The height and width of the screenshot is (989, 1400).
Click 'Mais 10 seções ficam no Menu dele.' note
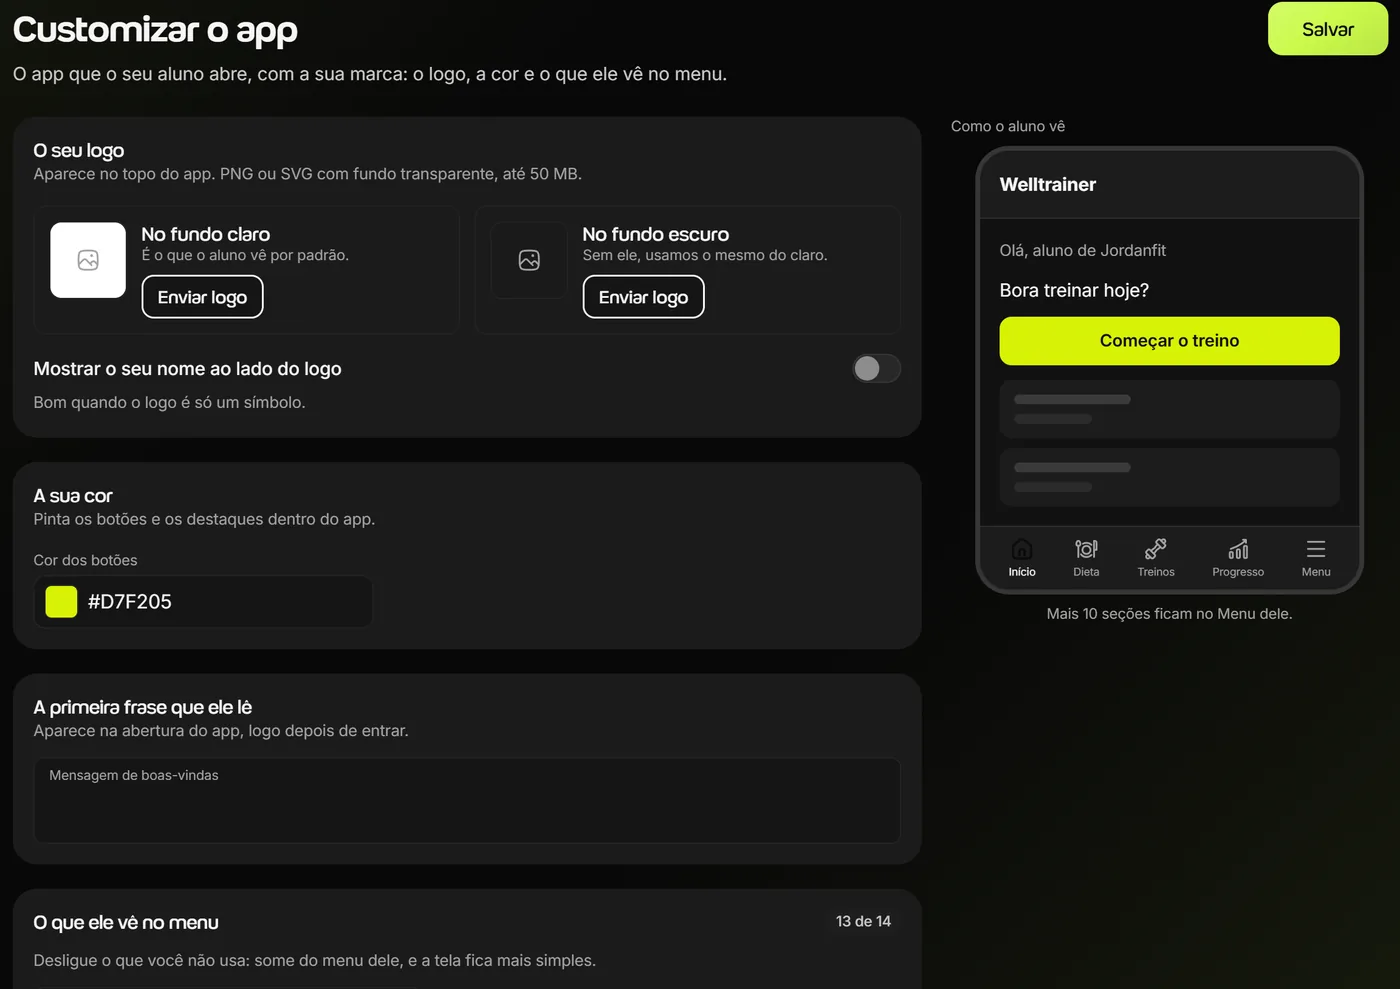pos(1169,613)
